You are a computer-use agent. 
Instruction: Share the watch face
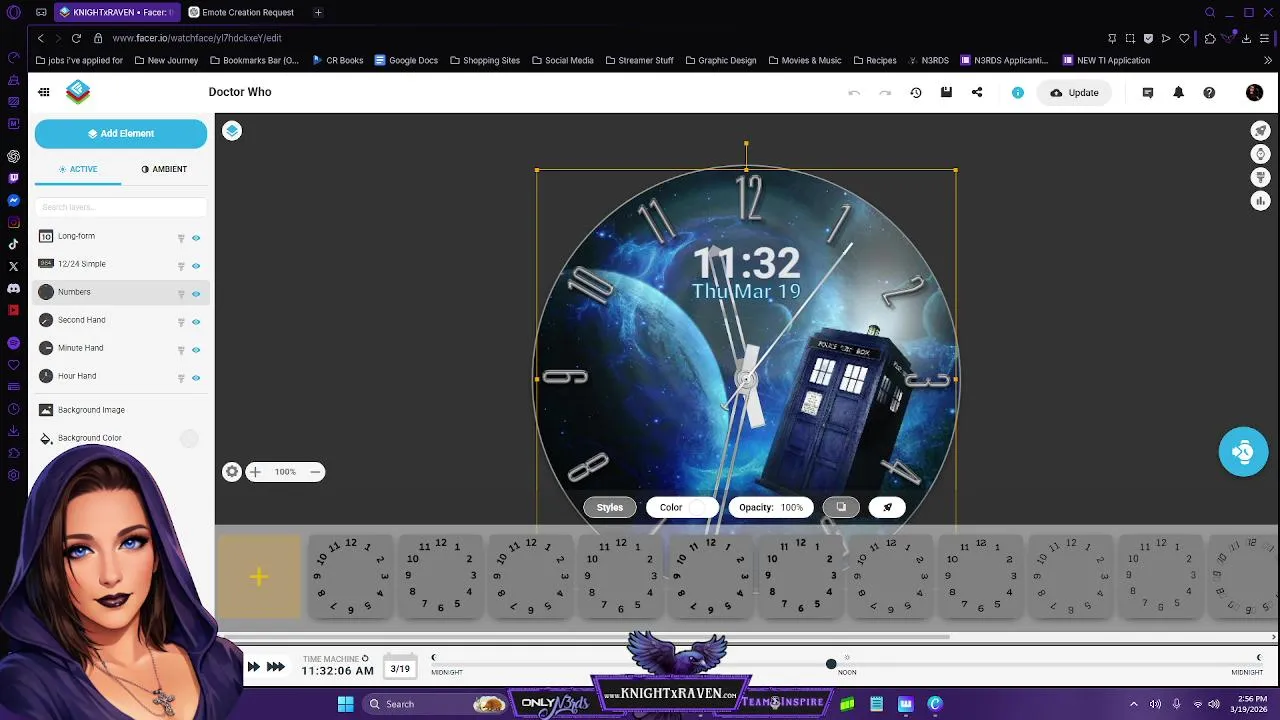click(x=977, y=92)
